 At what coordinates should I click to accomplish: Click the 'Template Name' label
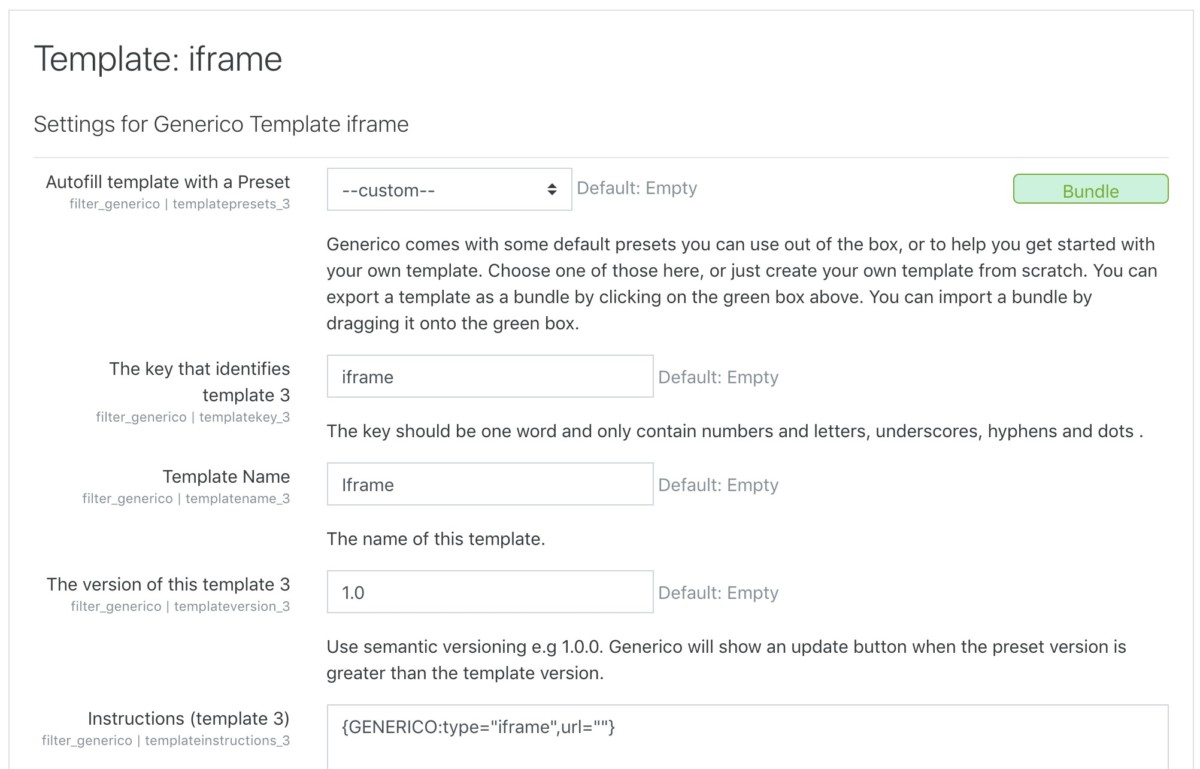(x=226, y=477)
